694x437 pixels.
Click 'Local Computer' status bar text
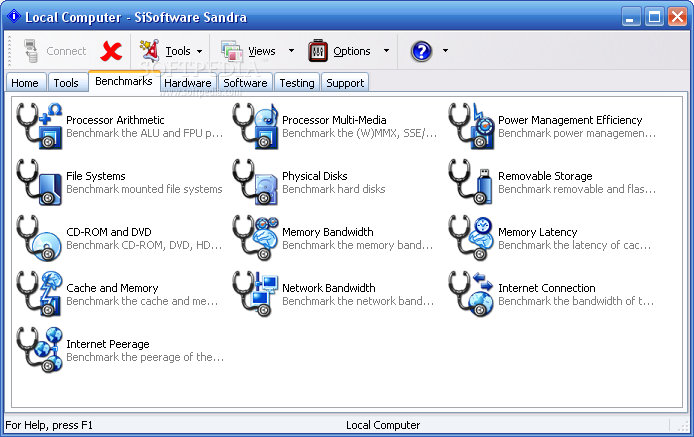point(383,425)
